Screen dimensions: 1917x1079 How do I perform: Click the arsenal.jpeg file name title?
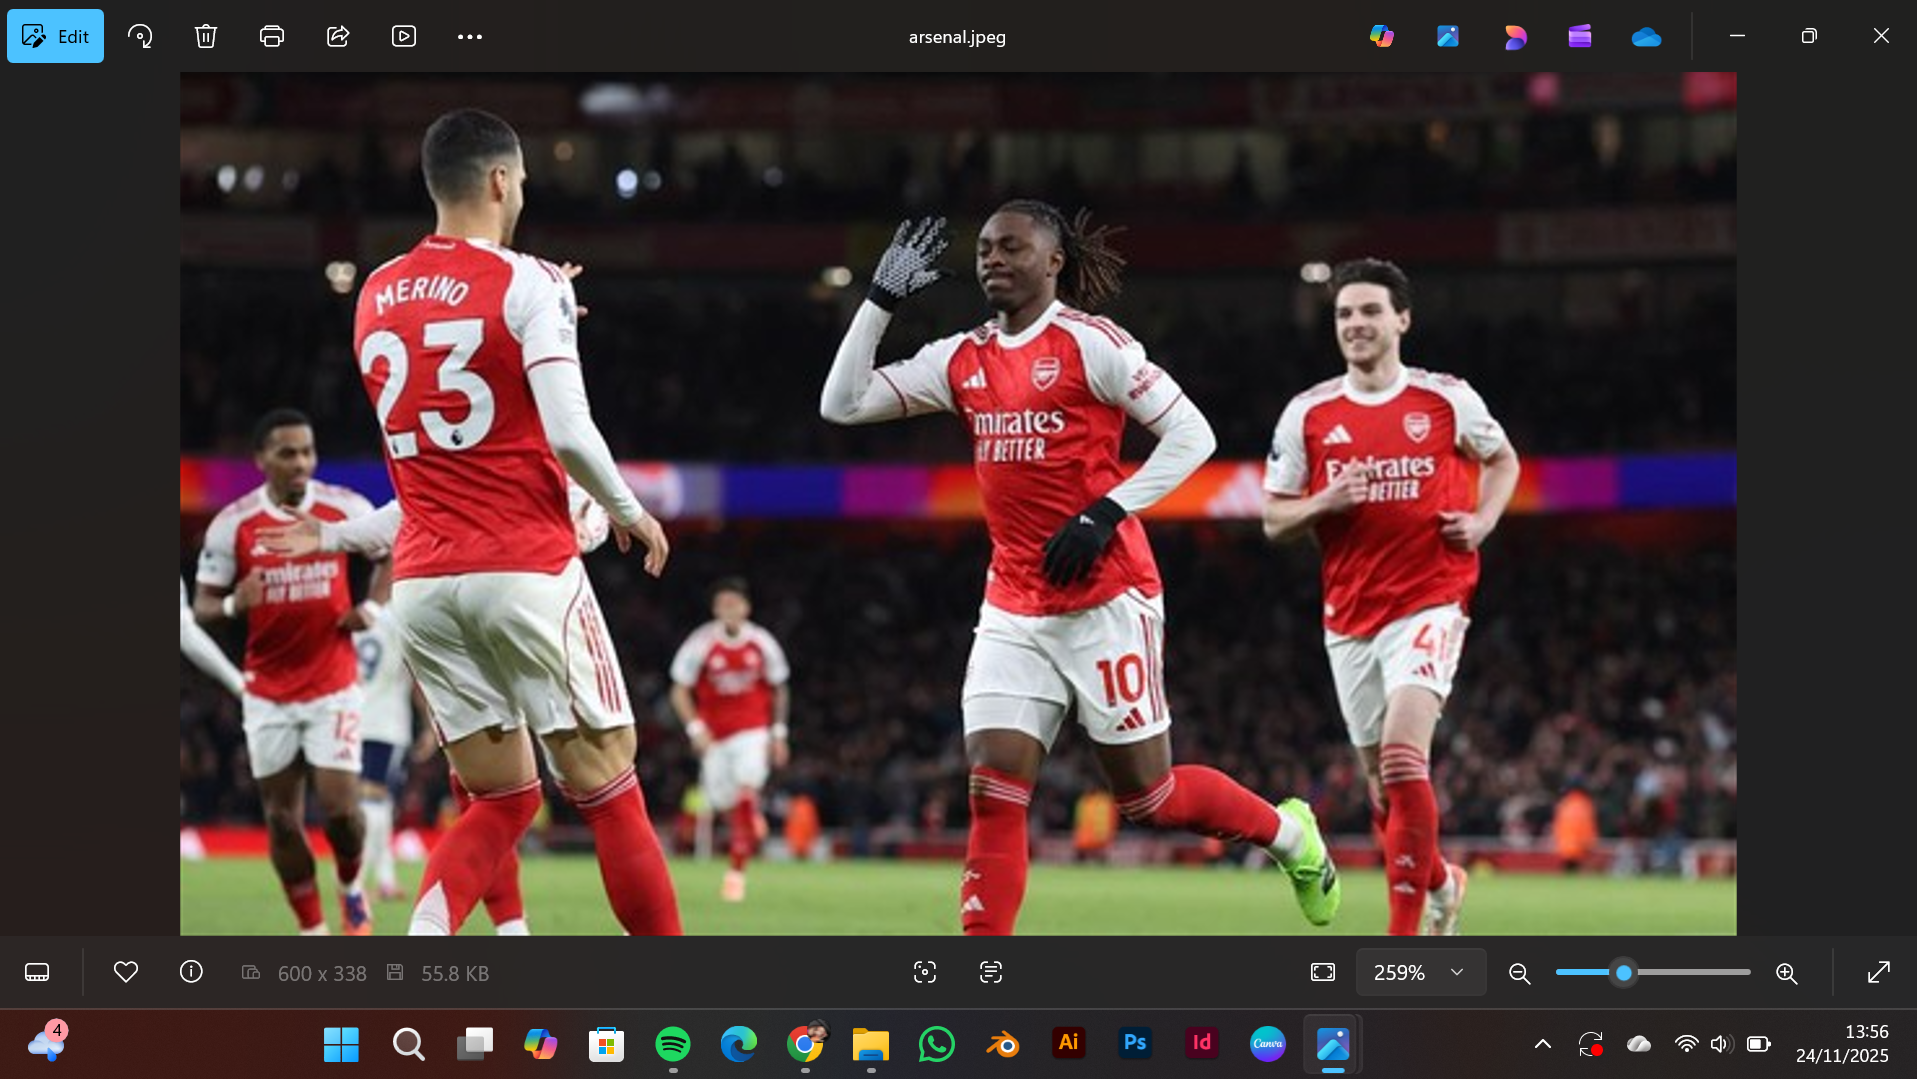click(957, 37)
